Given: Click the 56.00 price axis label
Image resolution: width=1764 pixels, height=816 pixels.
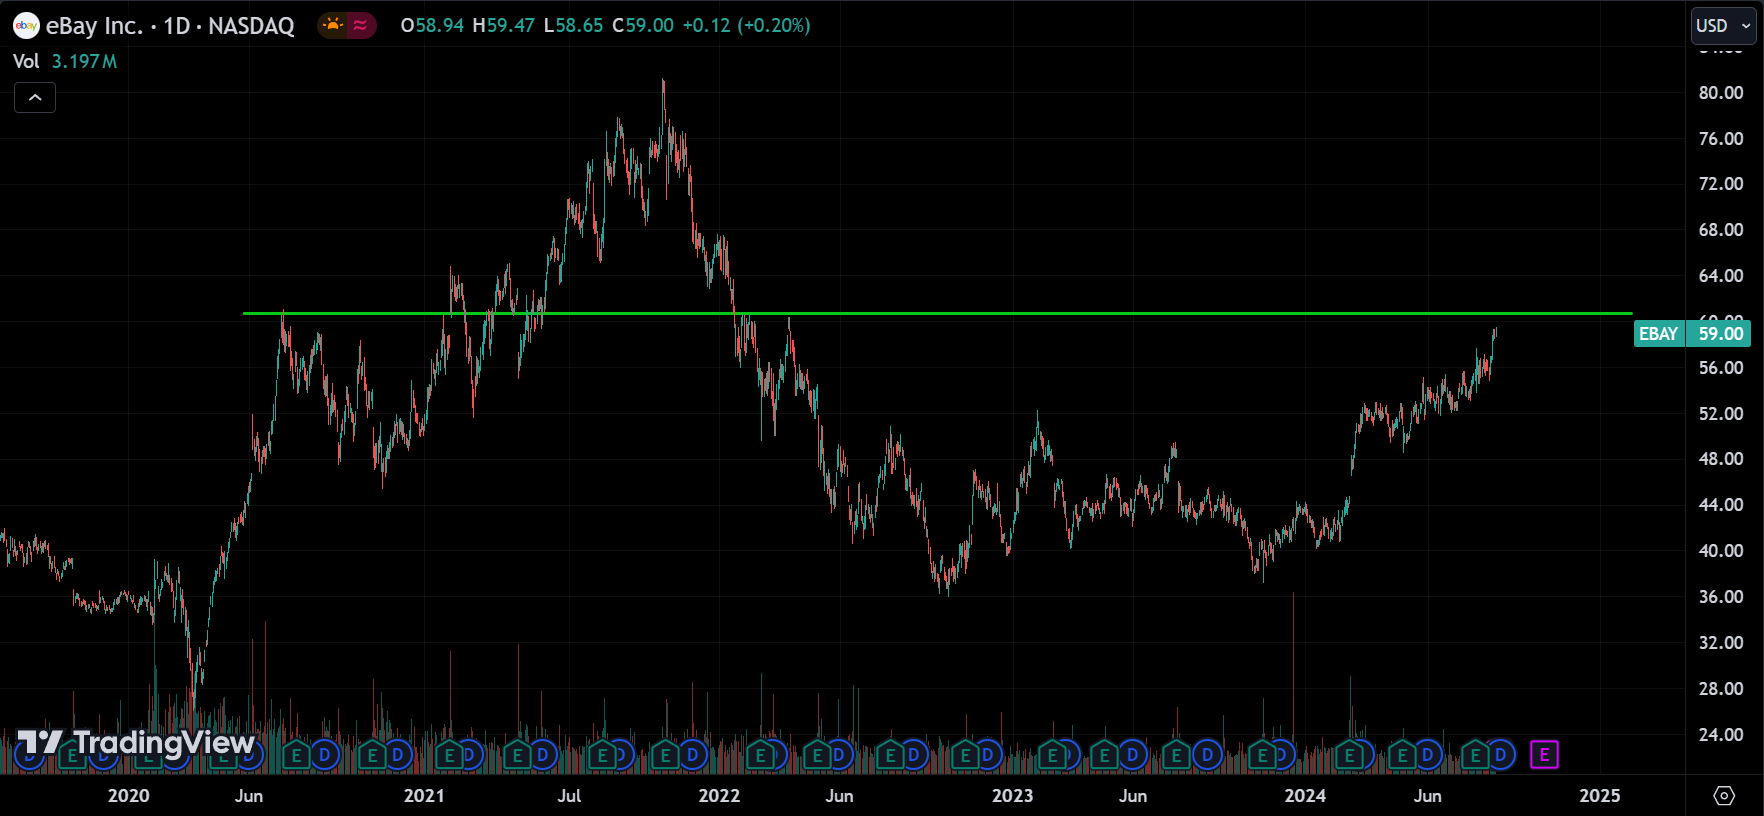Looking at the screenshot, I should (x=1721, y=368).
